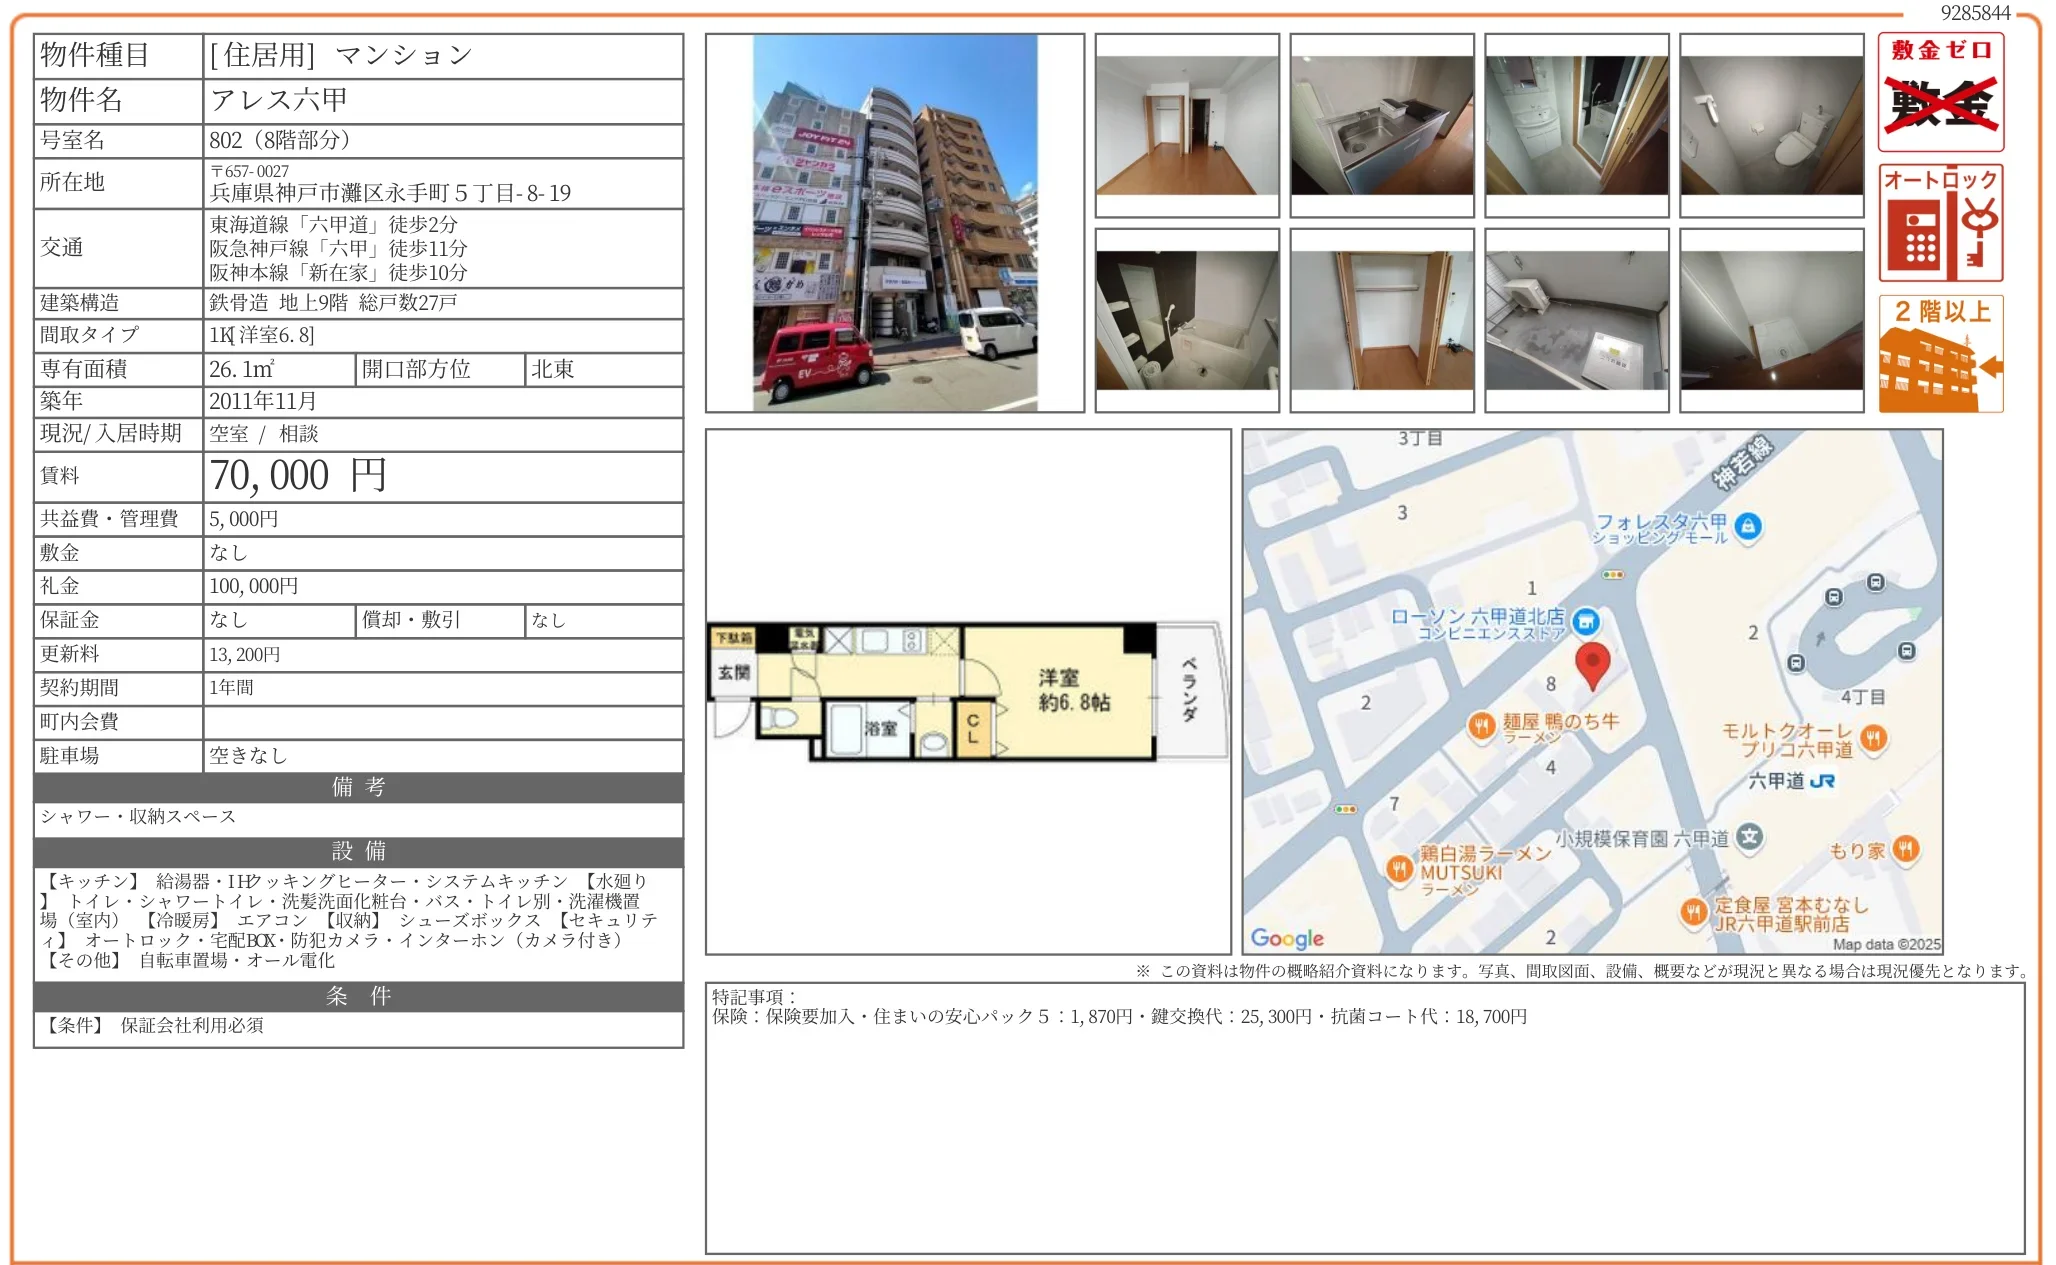This screenshot has height=1265, width=2056.
Task: Click the red location pin on map
Action: coord(1592,664)
